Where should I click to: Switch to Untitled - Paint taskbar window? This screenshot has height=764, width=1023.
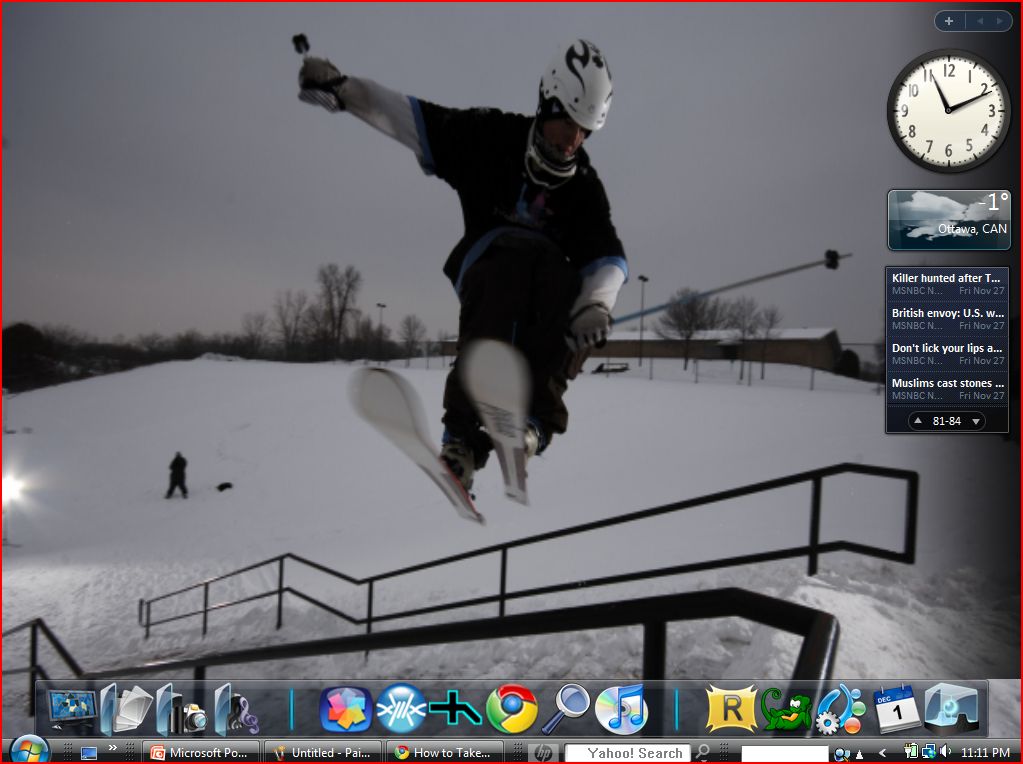click(x=324, y=753)
